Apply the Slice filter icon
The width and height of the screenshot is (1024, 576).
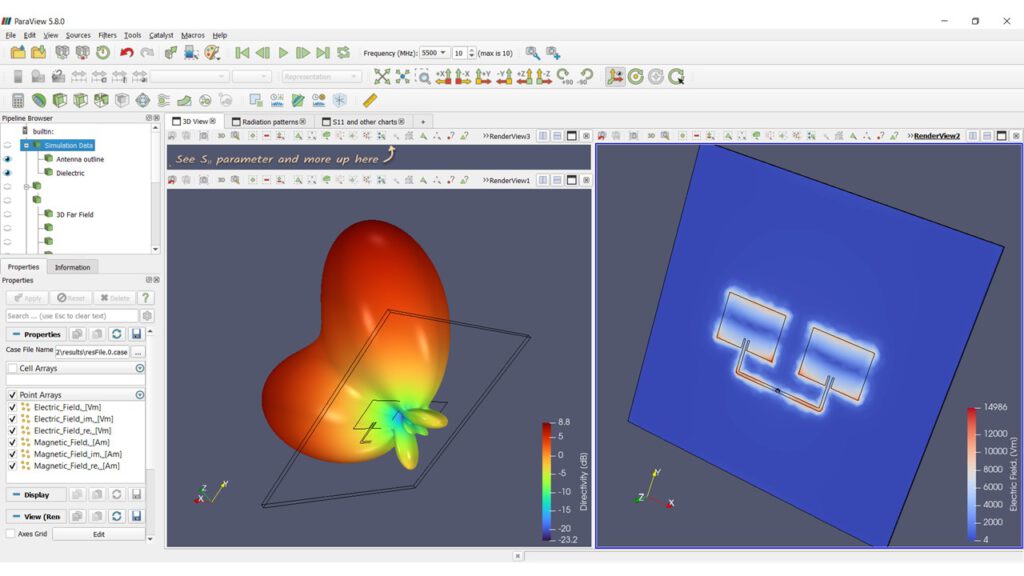point(80,101)
